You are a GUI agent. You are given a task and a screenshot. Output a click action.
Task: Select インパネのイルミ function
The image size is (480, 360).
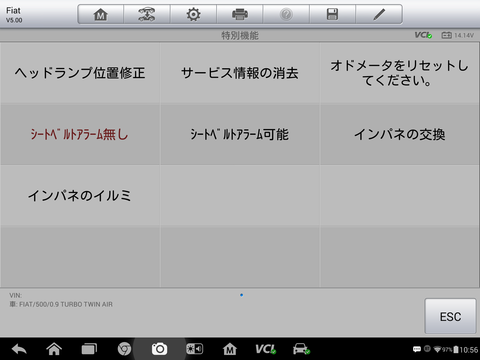(80, 195)
